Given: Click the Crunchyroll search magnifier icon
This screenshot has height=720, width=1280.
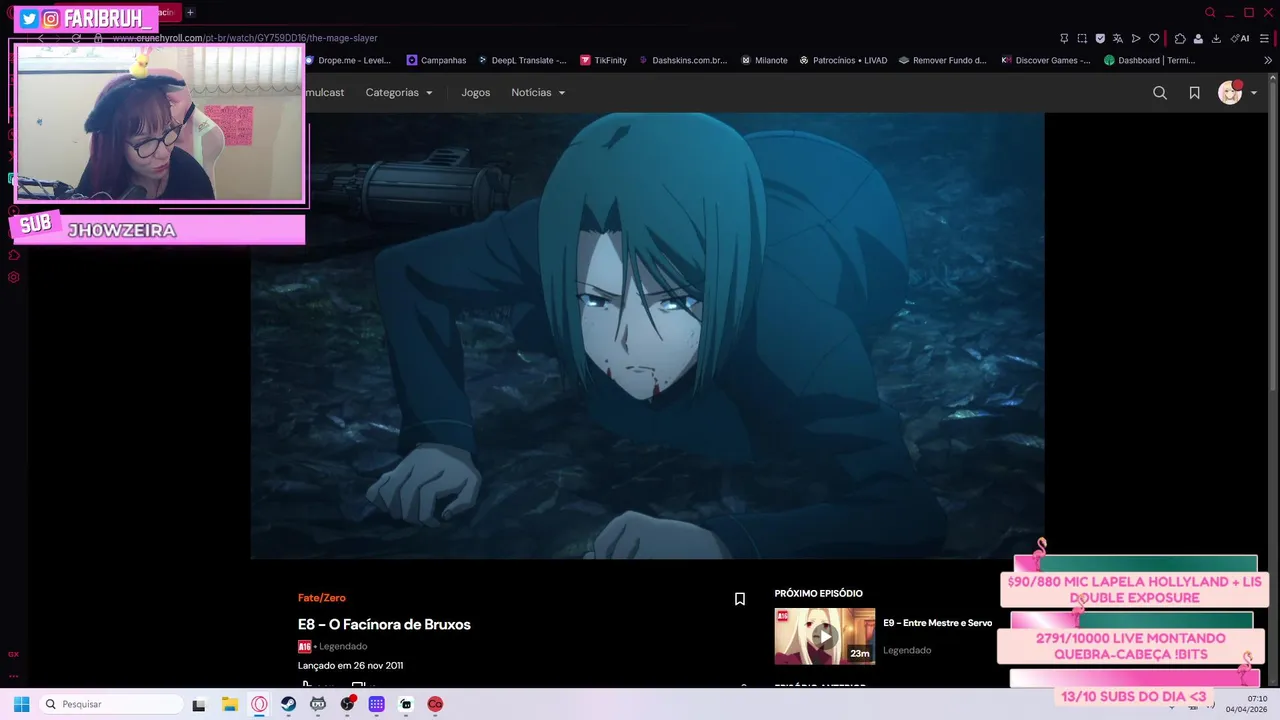Looking at the screenshot, I should pos(1160,93).
